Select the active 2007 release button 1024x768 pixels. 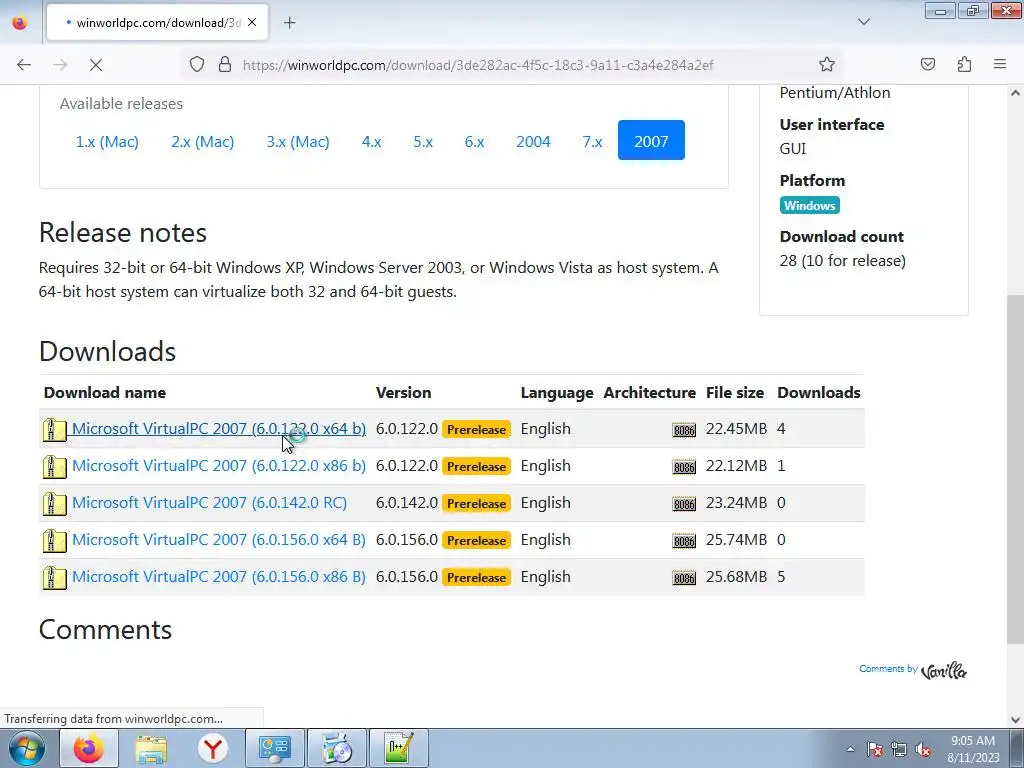pyautogui.click(x=651, y=140)
